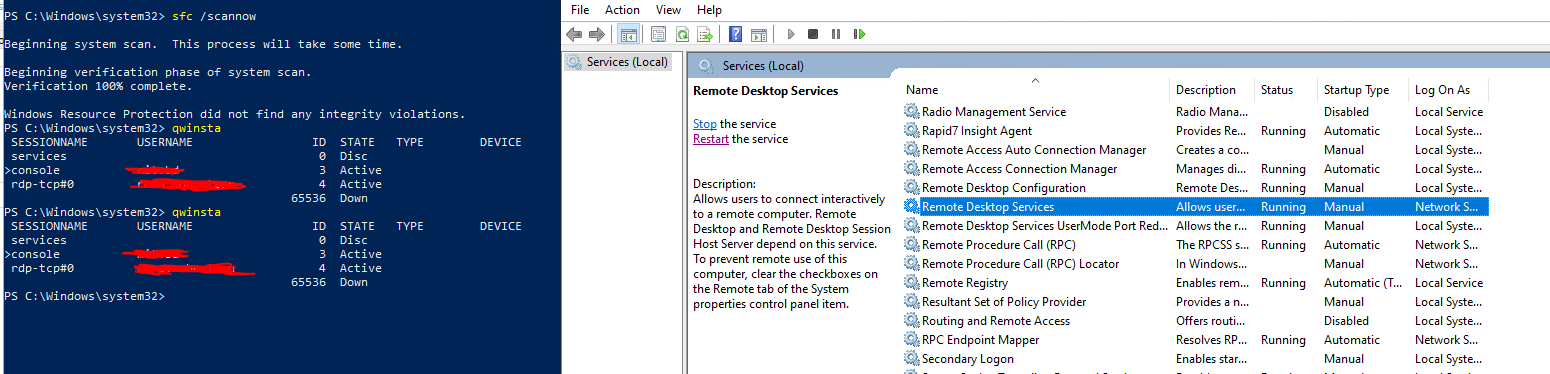This screenshot has width=1550, height=374.
Task: Click Remote Desktop Services heading in details pane
Action: pos(766,91)
